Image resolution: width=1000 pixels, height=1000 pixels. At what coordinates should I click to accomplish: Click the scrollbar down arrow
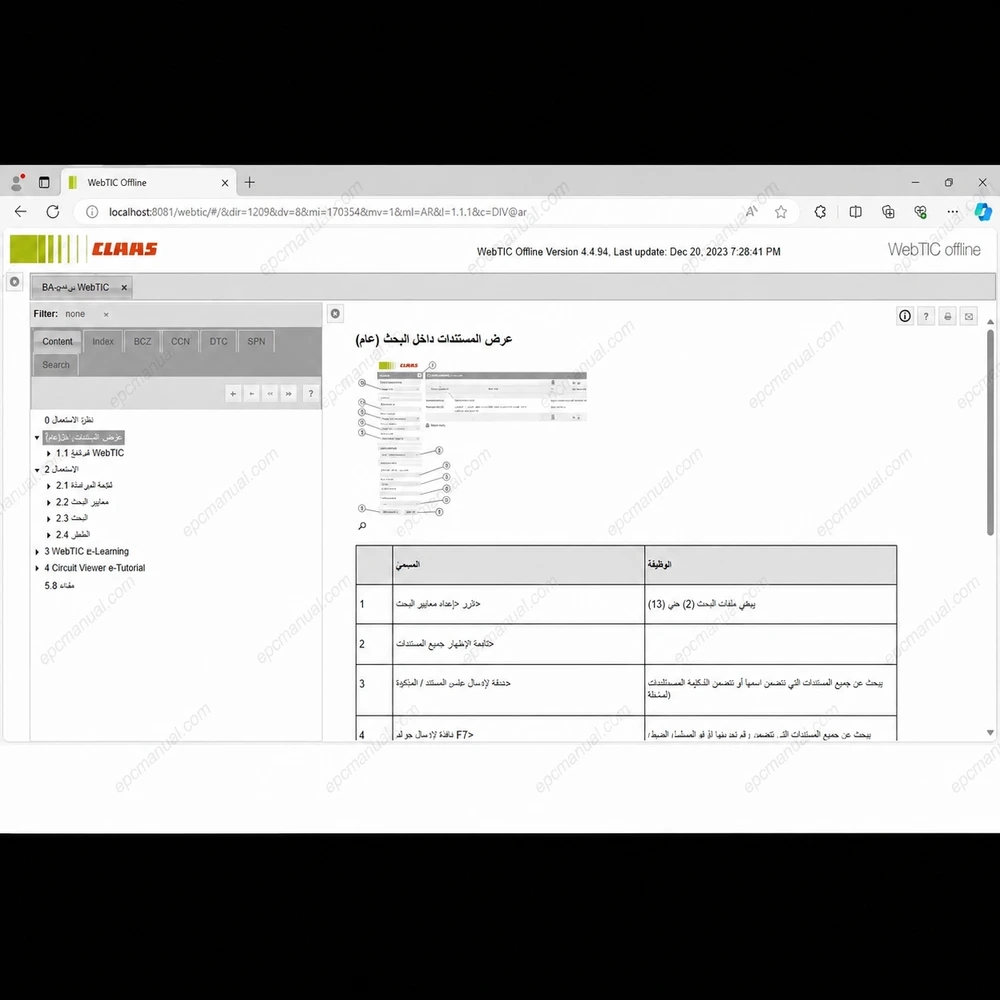click(990, 733)
